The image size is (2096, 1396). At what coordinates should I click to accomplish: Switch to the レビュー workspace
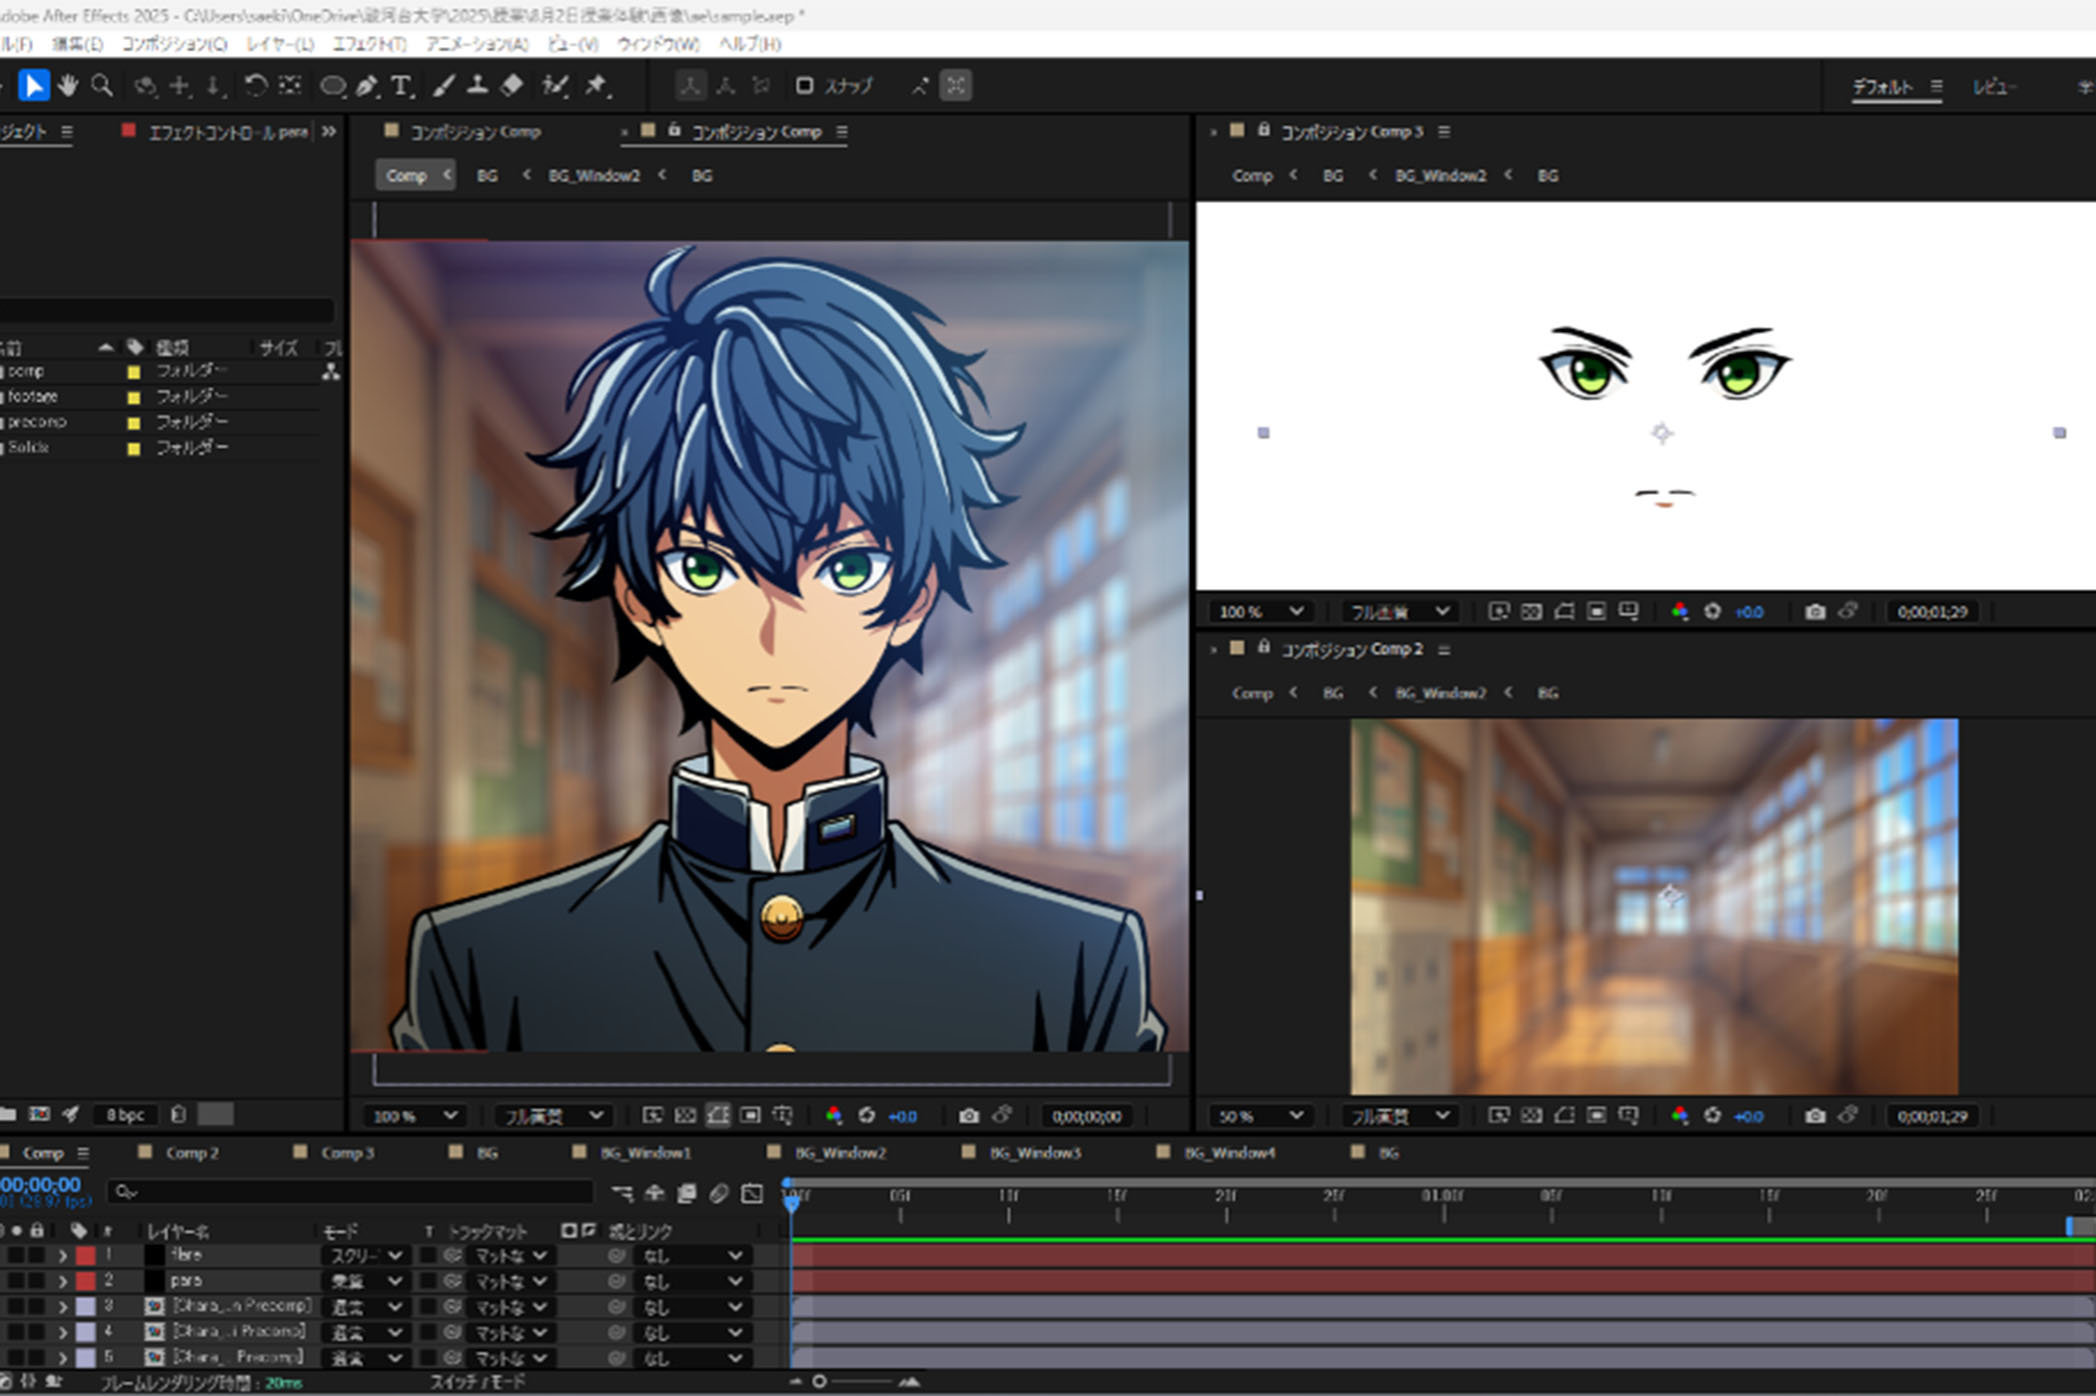pyautogui.click(x=1994, y=87)
